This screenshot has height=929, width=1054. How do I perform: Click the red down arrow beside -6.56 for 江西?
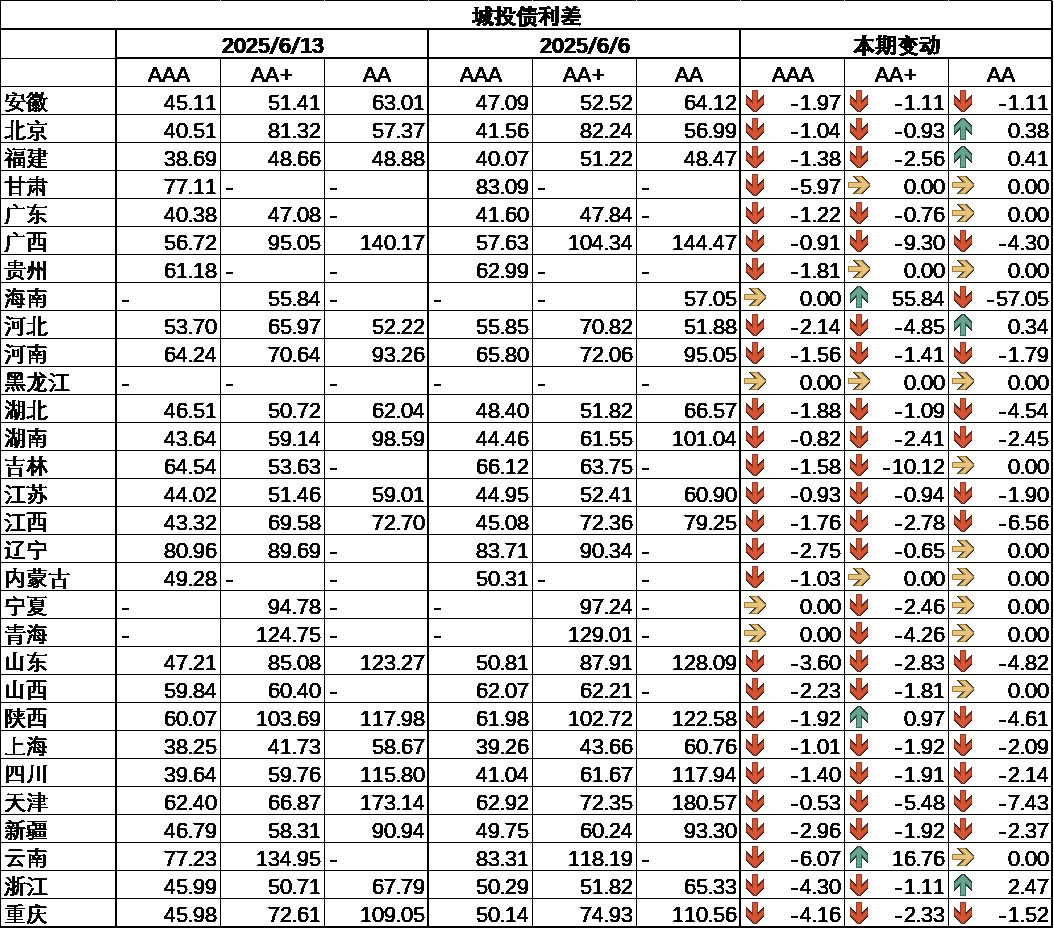point(963,522)
